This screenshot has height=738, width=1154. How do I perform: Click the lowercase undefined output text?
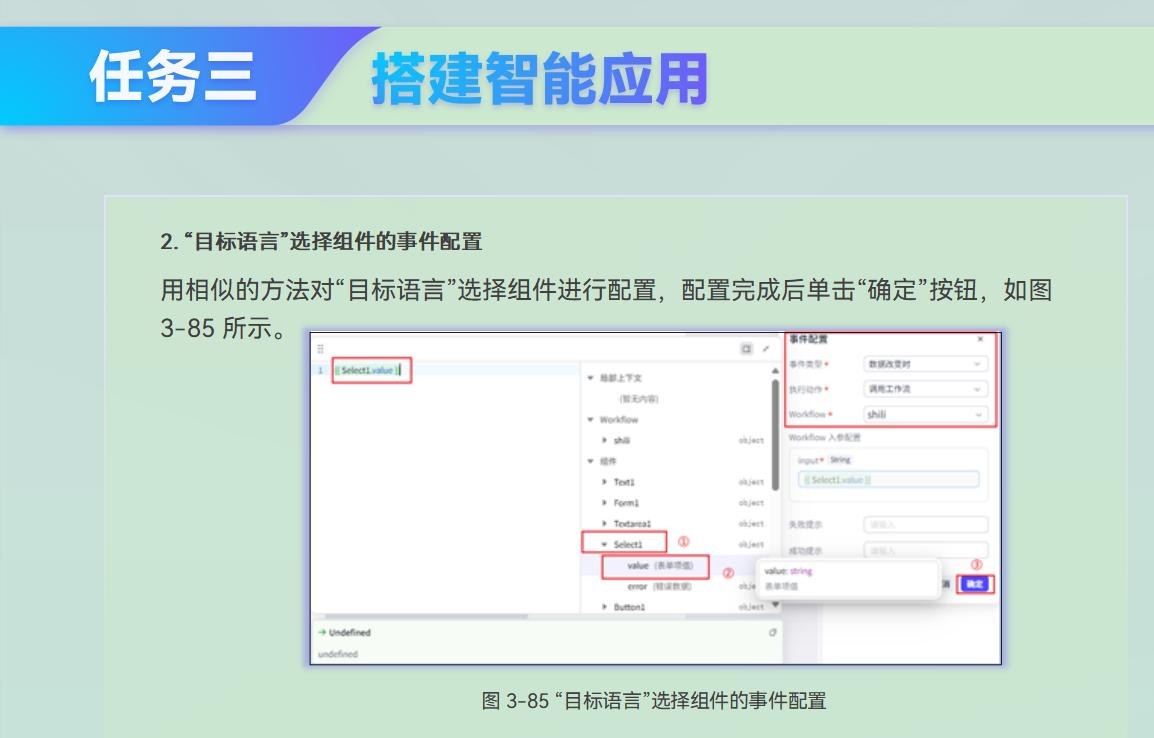338,653
